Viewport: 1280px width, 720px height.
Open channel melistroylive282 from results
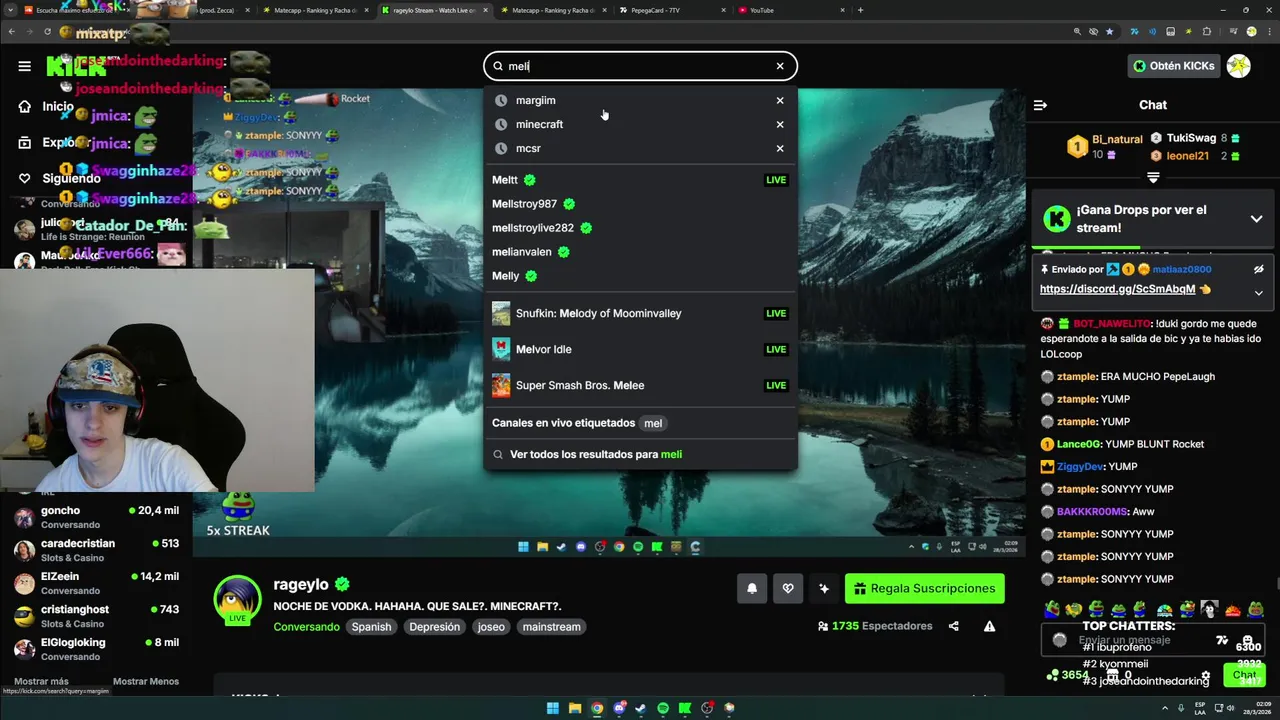(640, 228)
